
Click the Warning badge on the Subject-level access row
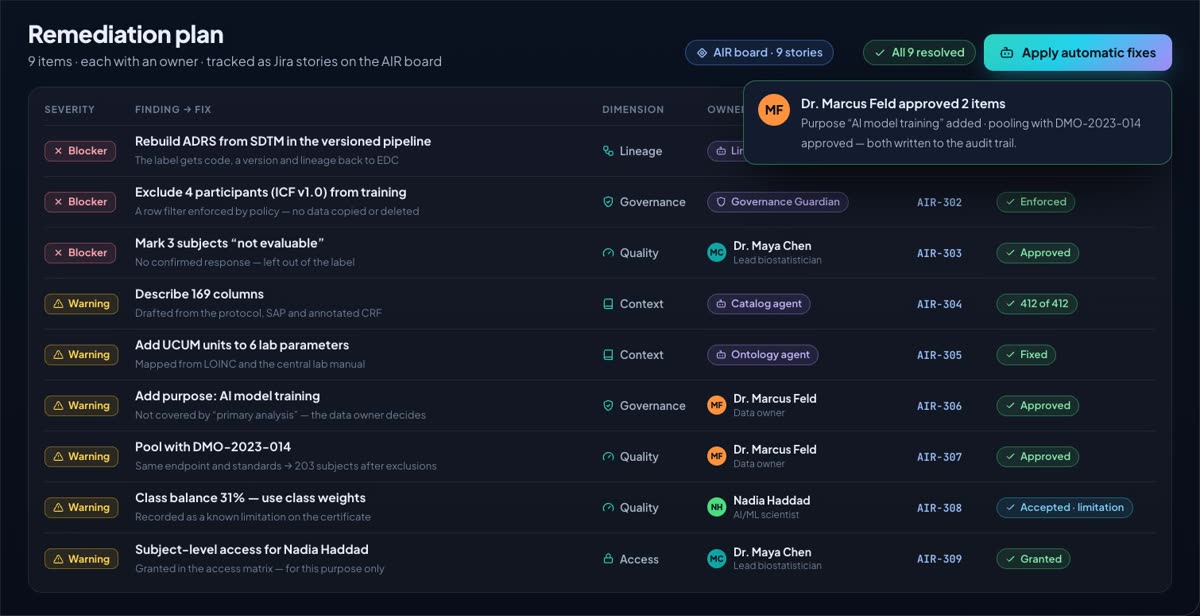[x=81, y=559]
